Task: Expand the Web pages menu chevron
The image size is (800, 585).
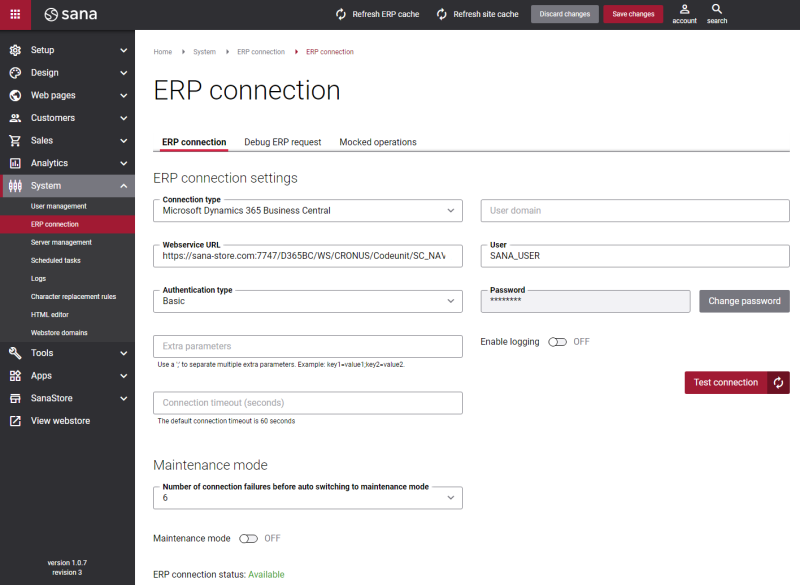Action: click(x=123, y=95)
